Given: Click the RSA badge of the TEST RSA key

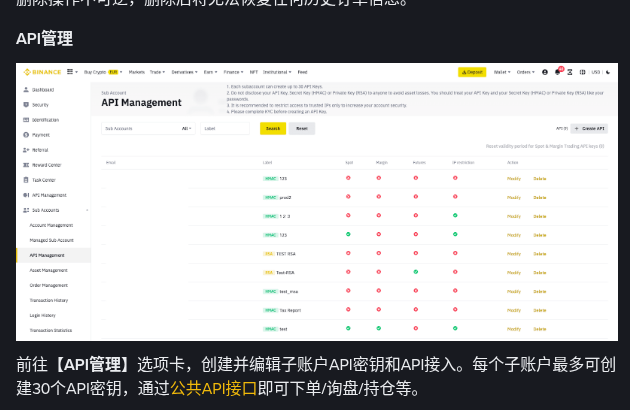Looking at the screenshot, I should (268, 254).
